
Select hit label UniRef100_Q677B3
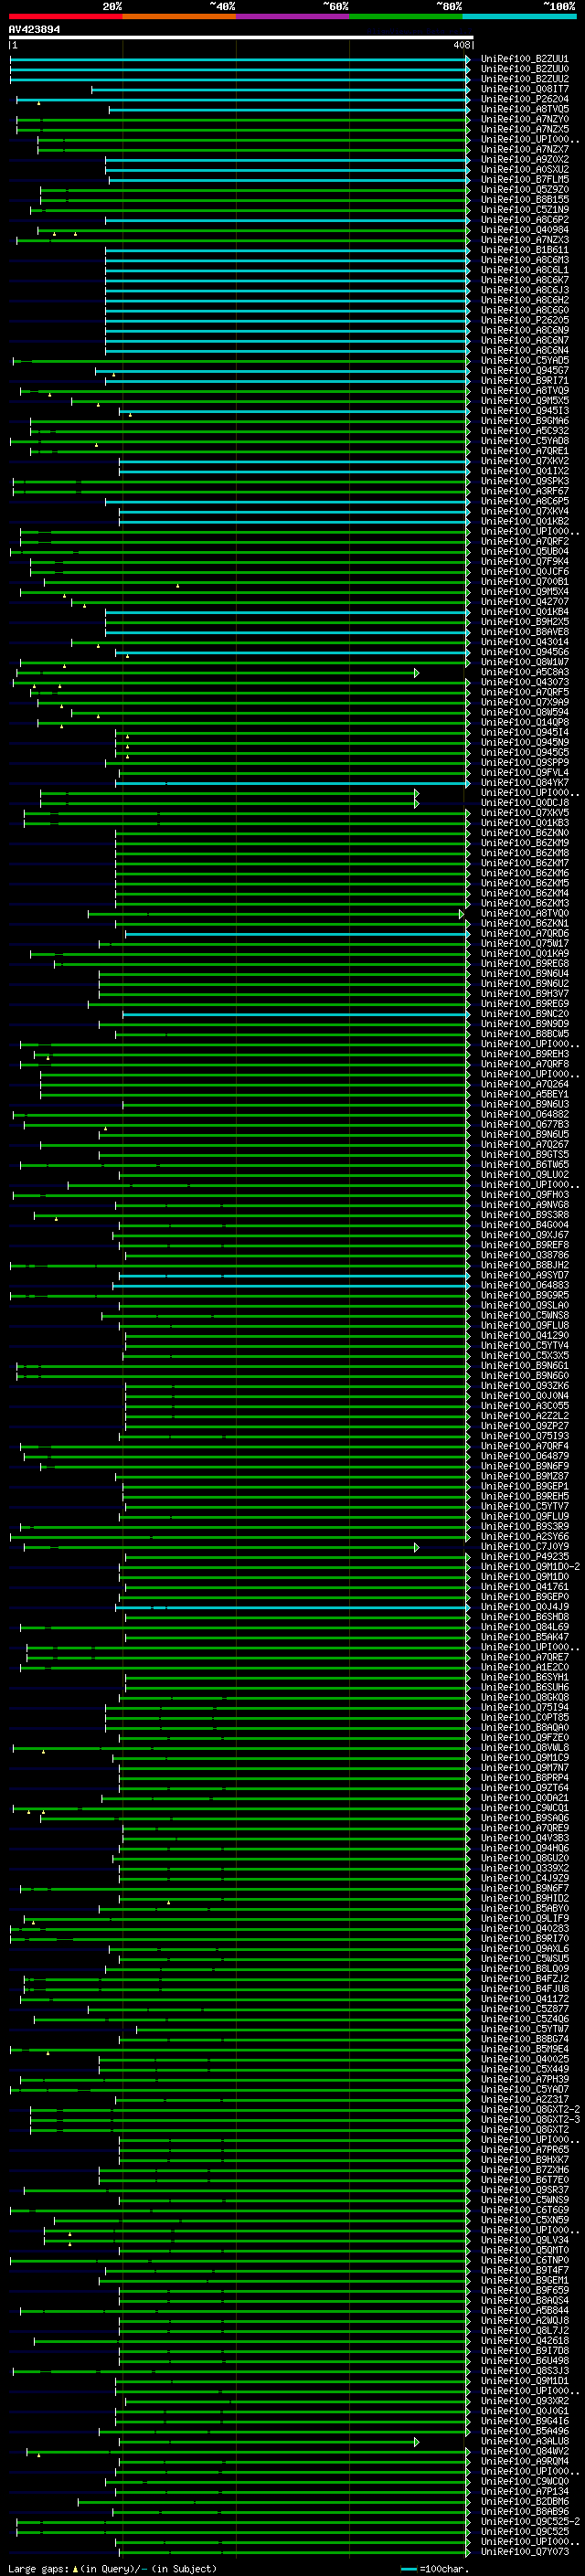coord(524,1125)
